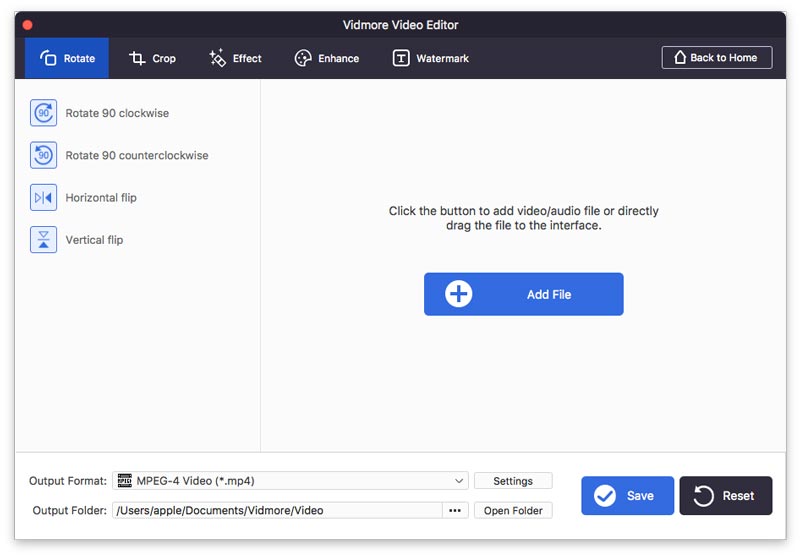Select Horizontal flip label
Image resolution: width=800 pixels, height=557 pixels.
pos(101,198)
